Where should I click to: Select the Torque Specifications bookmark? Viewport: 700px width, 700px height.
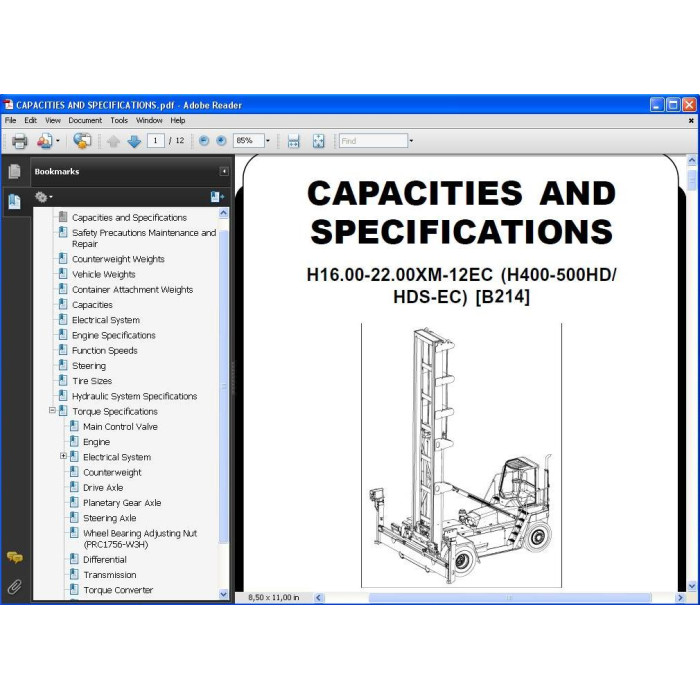coord(115,411)
